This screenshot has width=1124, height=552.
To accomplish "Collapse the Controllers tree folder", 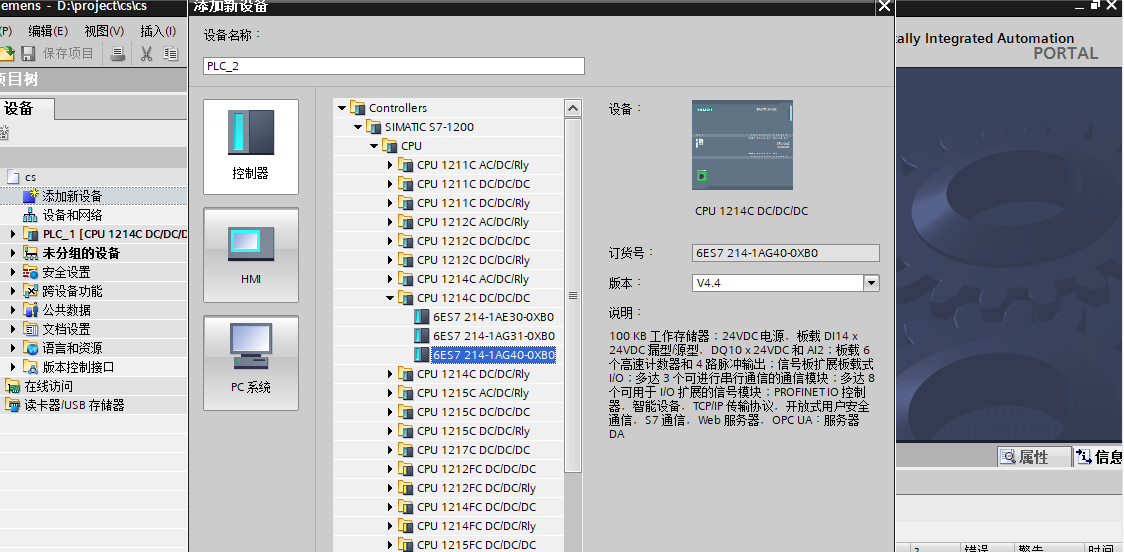I will coord(342,108).
